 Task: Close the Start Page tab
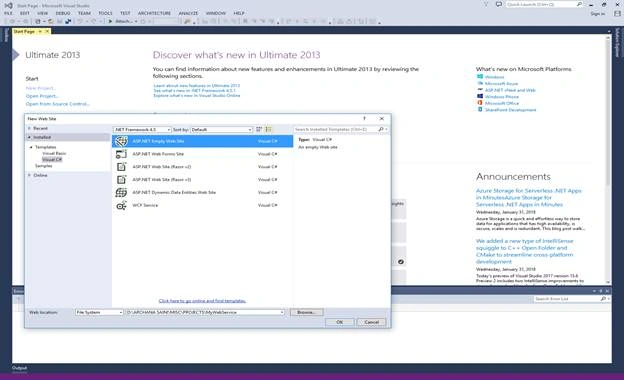(47, 31)
